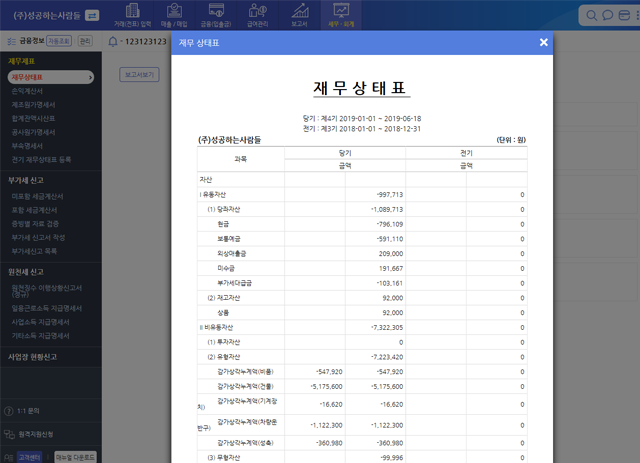Click the 고객센터 button
640x463 pixels.
point(30,457)
